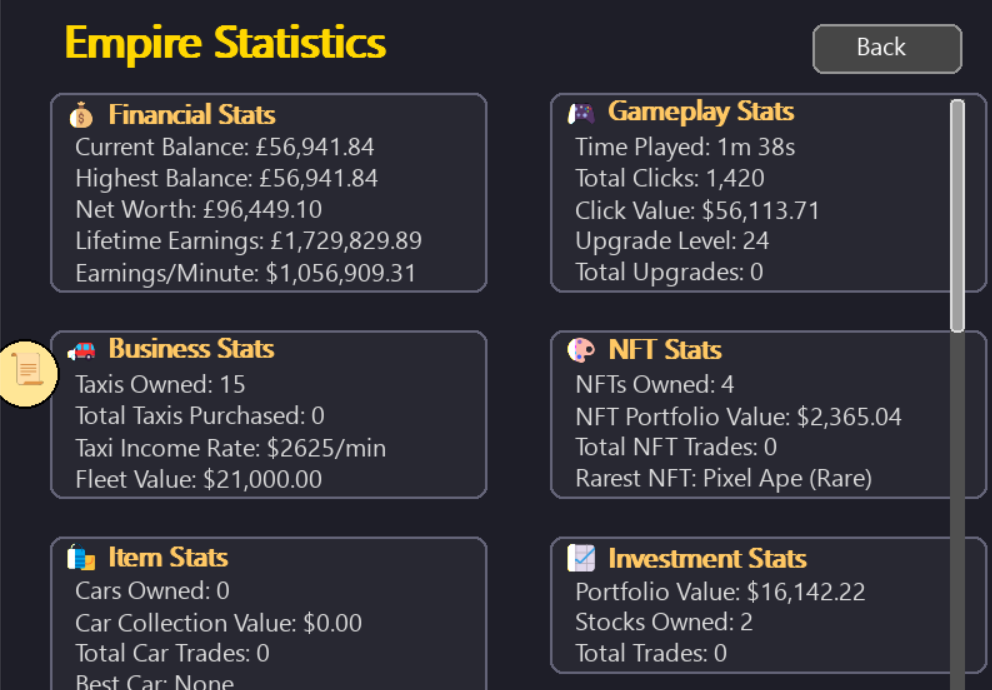Click the taxi car Business Stats icon
Screen dimensions: 992x690
[82, 350]
